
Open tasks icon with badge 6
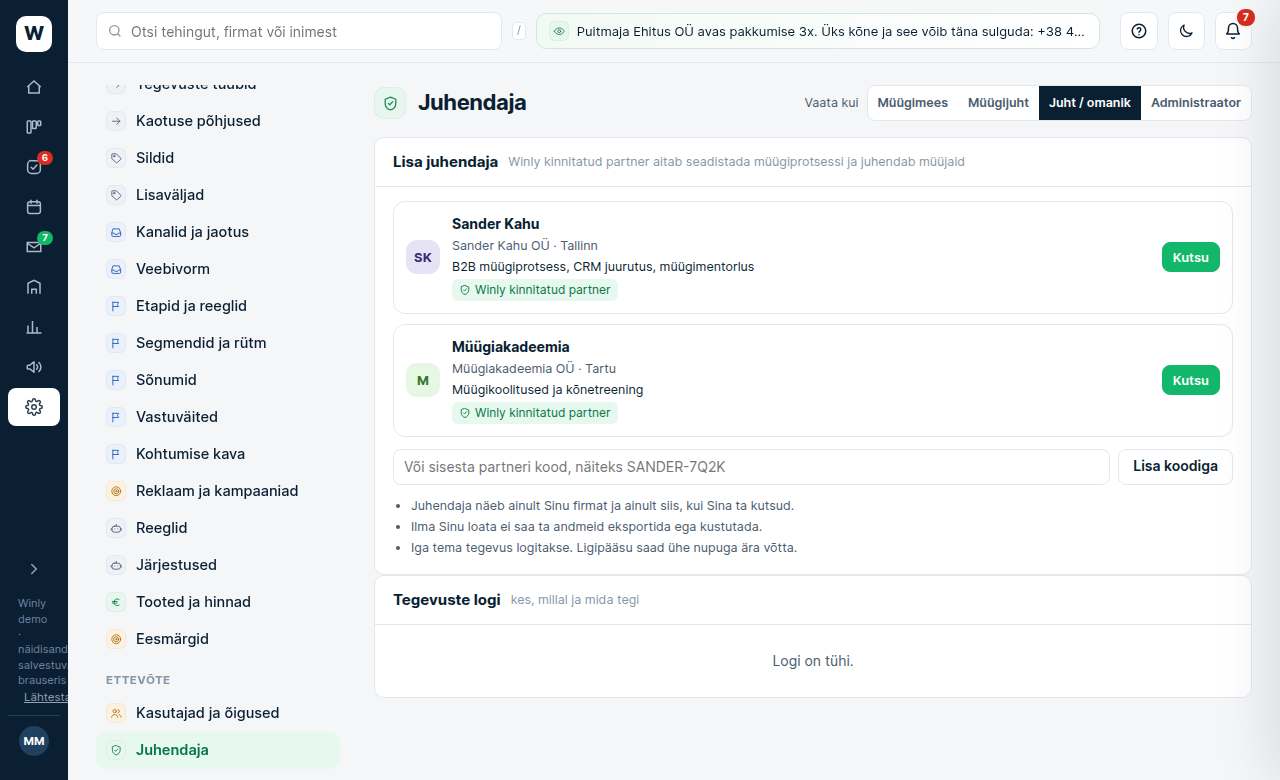coord(34,167)
